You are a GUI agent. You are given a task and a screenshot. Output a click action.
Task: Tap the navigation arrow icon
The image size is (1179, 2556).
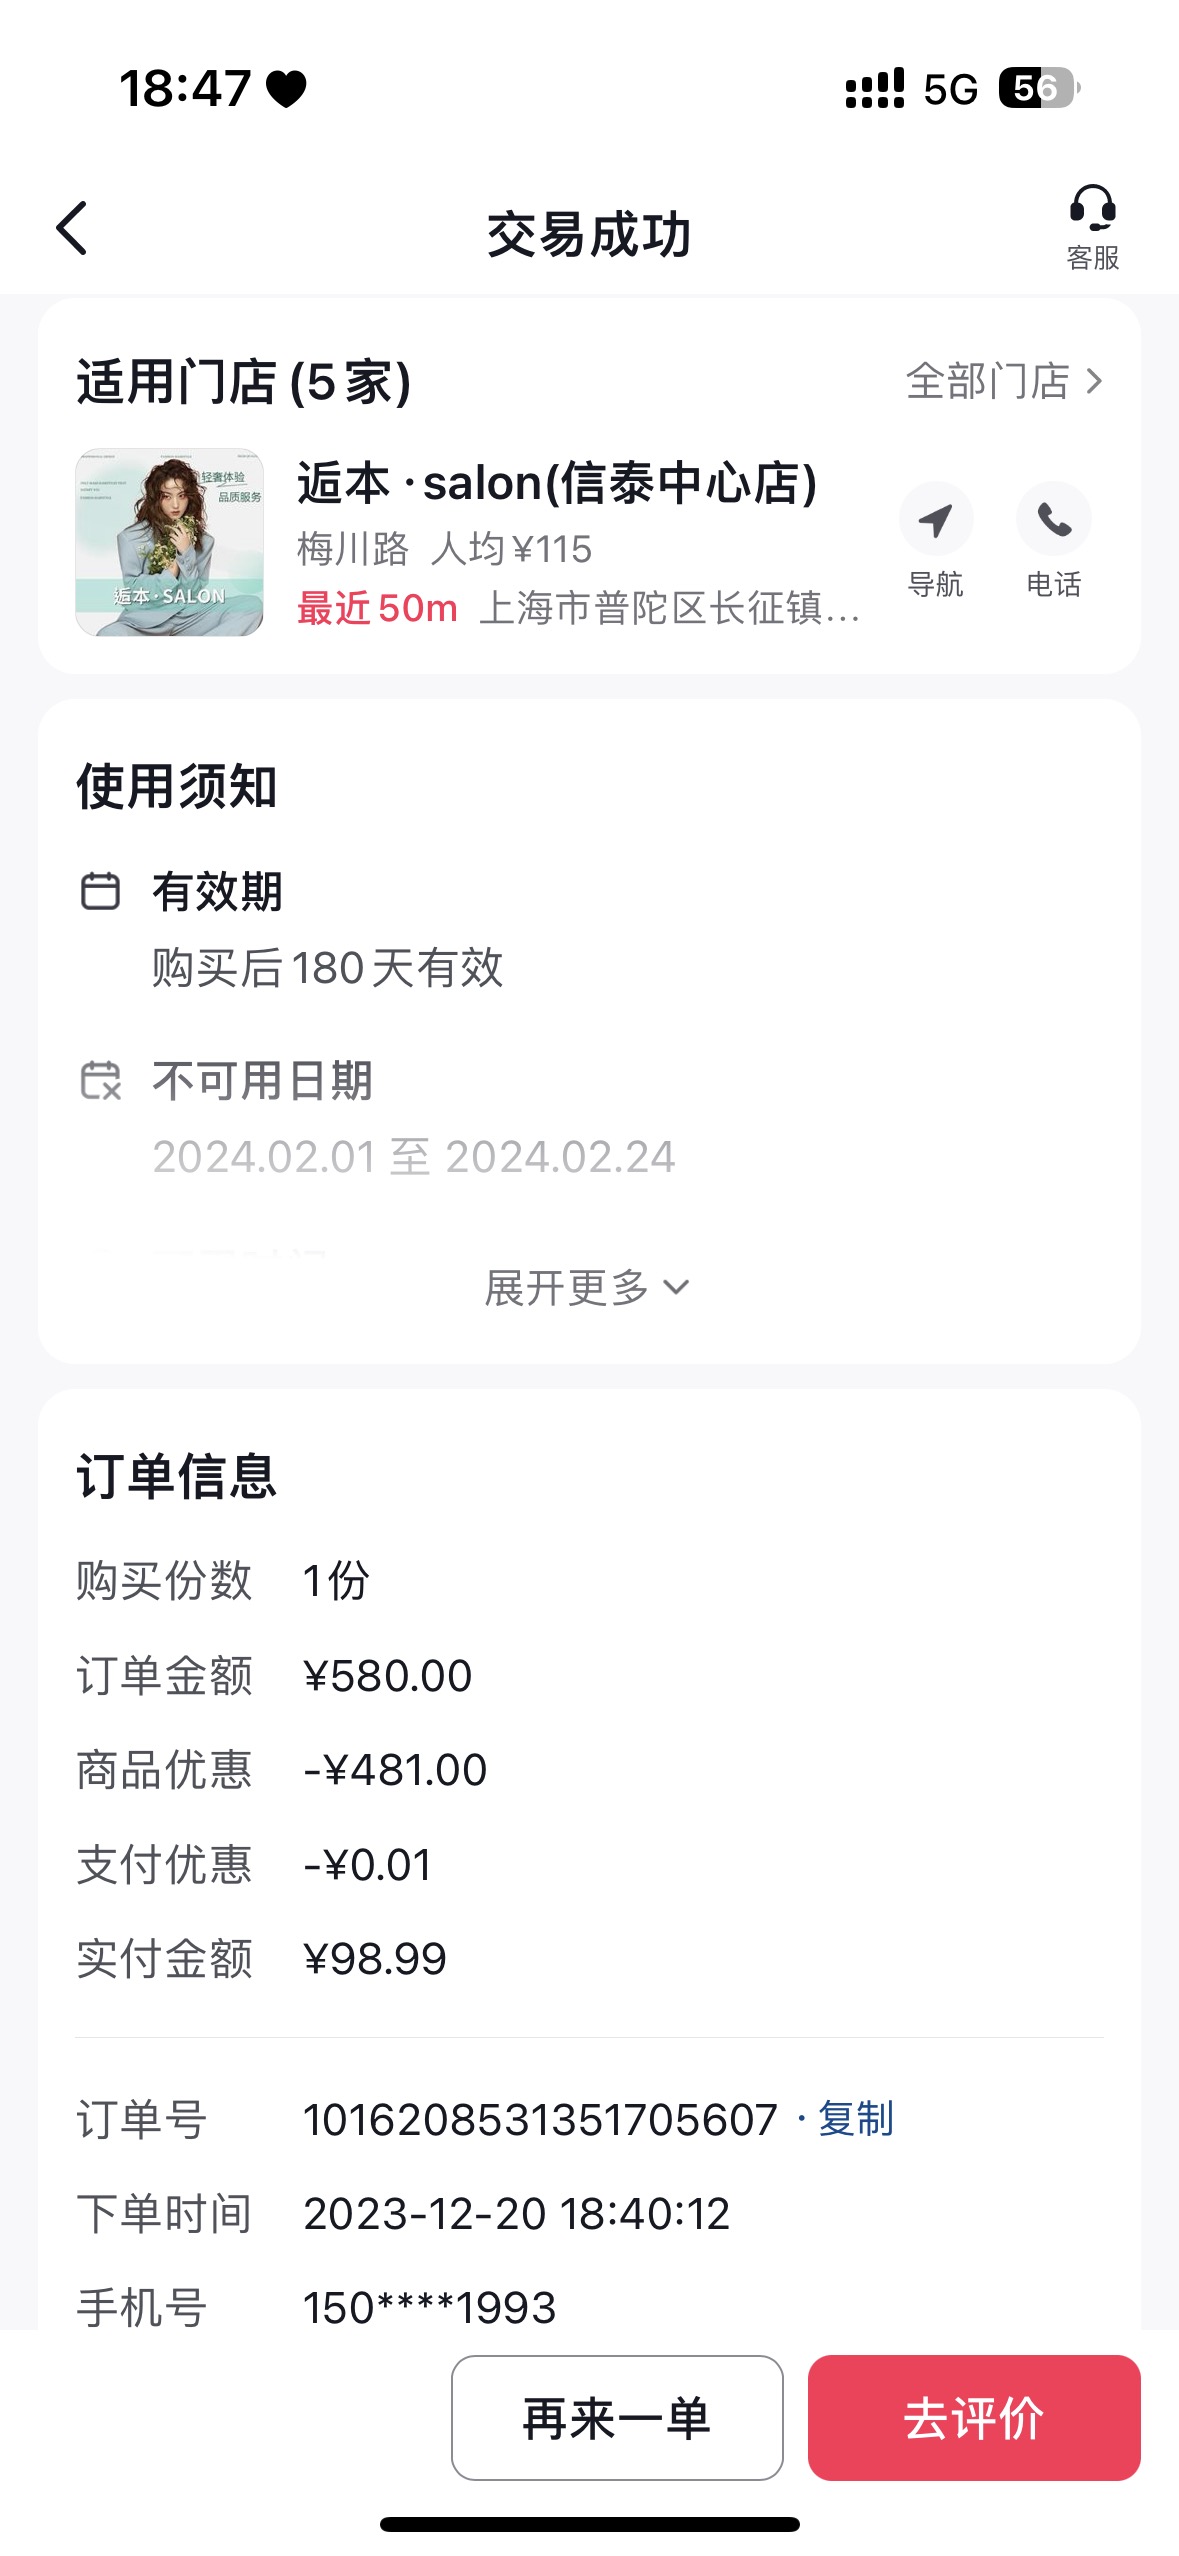click(x=936, y=519)
